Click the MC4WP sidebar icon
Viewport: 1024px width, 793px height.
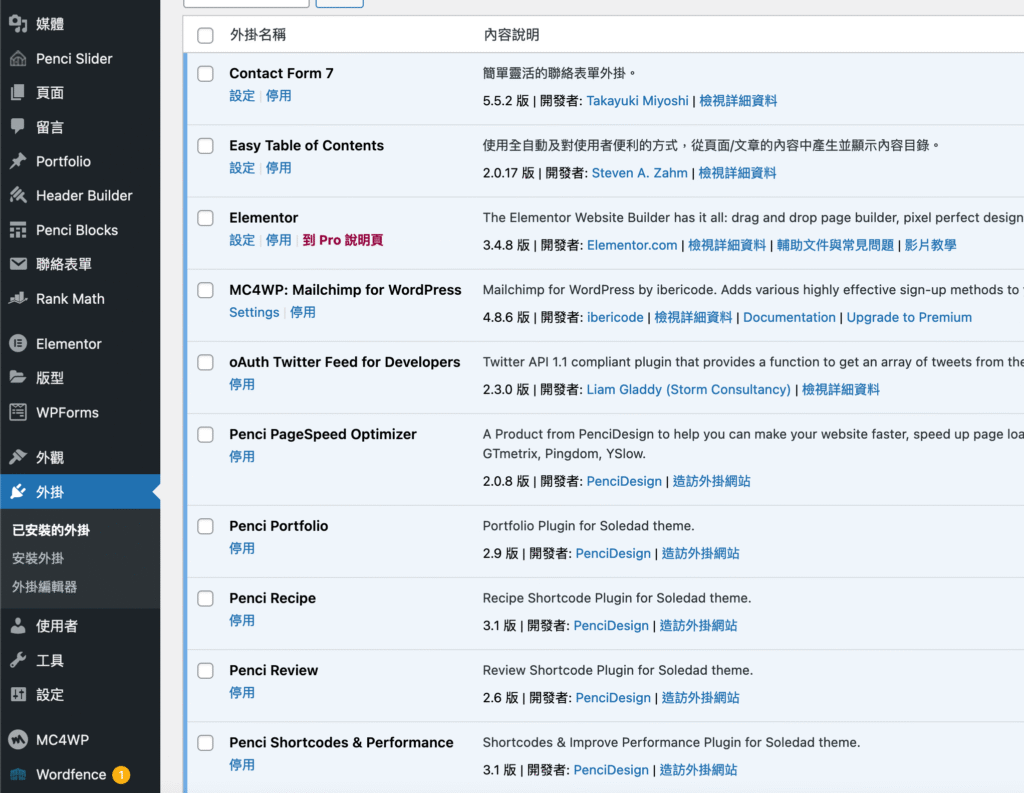click(x=18, y=739)
